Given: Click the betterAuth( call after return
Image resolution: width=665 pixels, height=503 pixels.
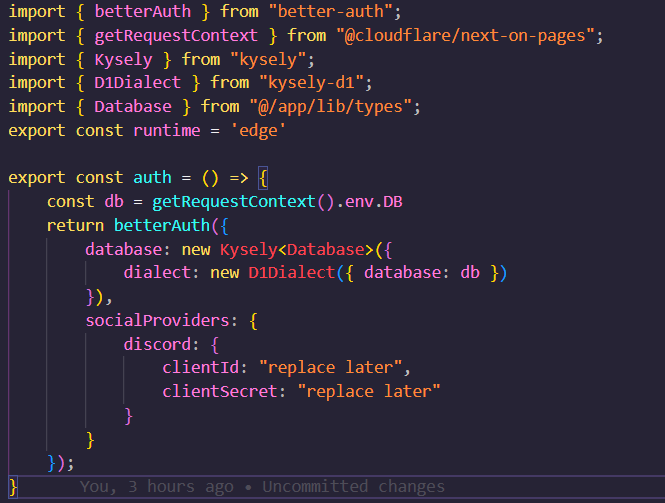Looking at the screenshot, I should click(x=167, y=225).
